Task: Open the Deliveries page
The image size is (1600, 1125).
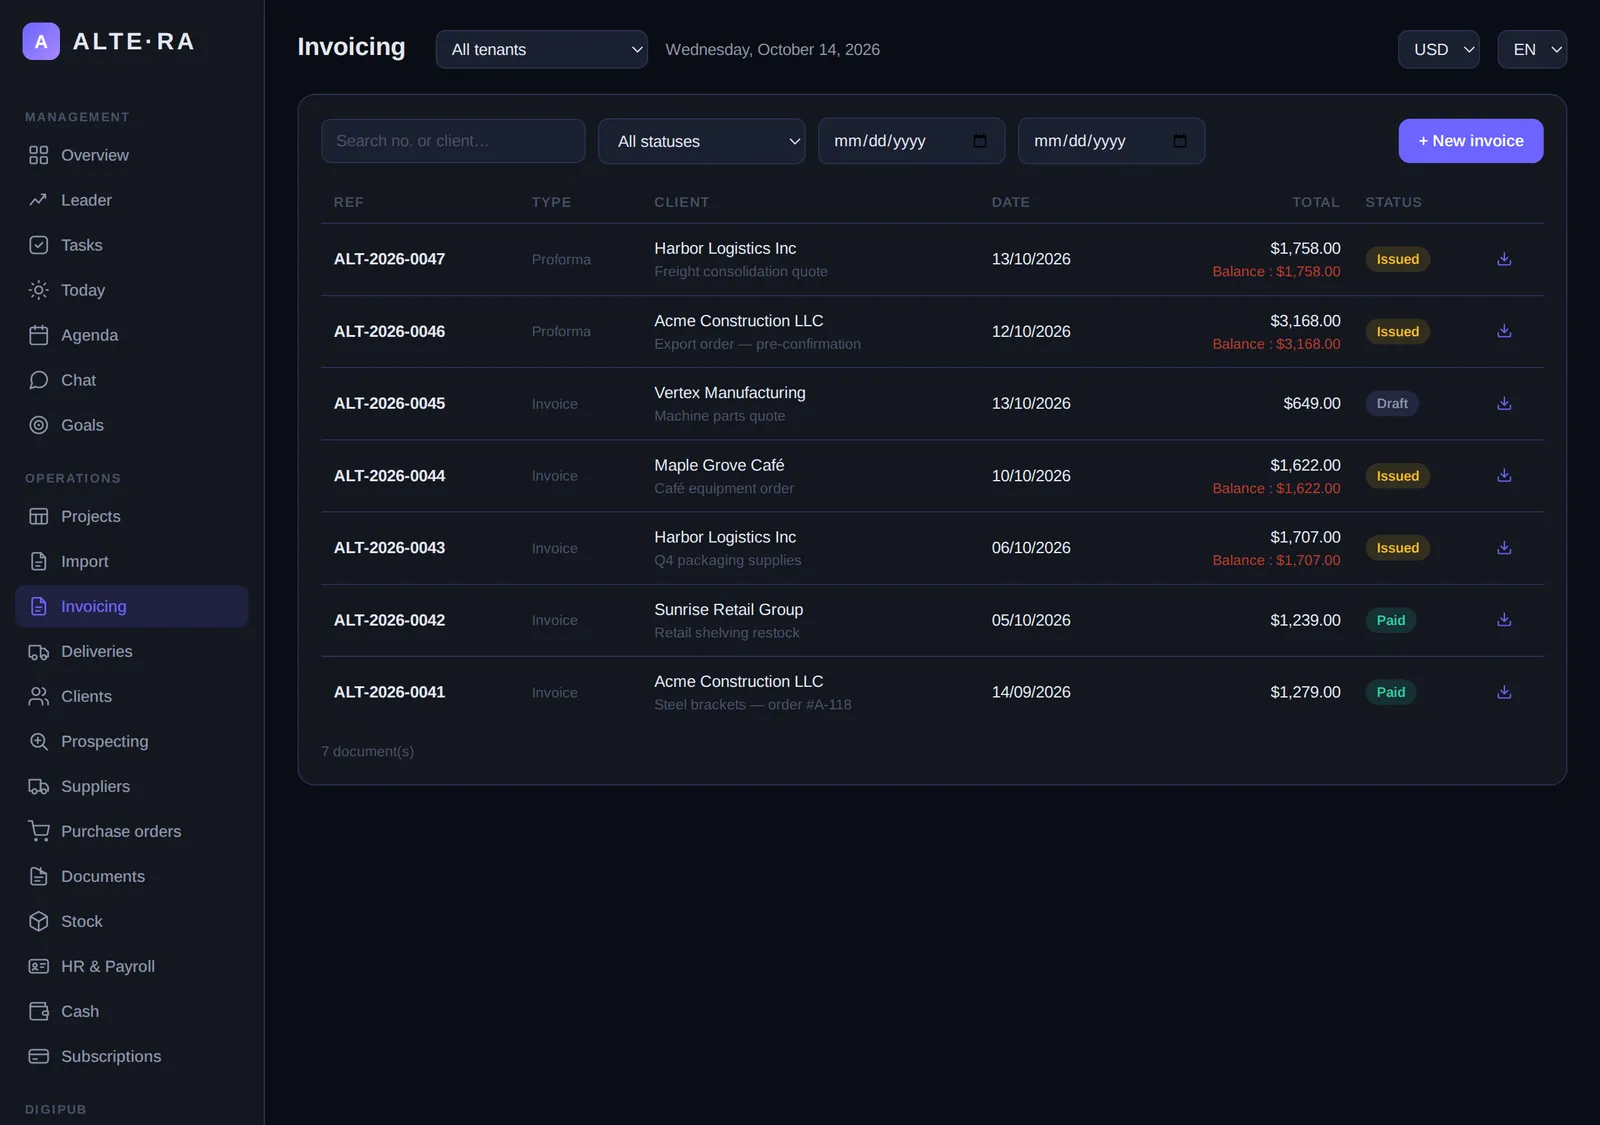Action: point(132,651)
